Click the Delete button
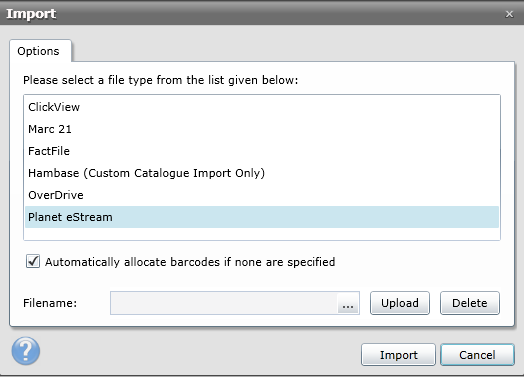The width and height of the screenshot is (524, 377). click(470, 303)
